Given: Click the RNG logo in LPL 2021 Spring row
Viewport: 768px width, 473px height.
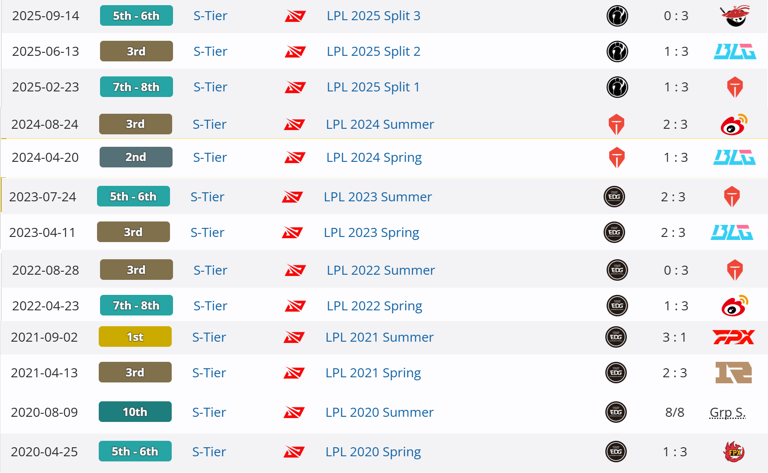Looking at the screenshot, I should click(733, 373).
